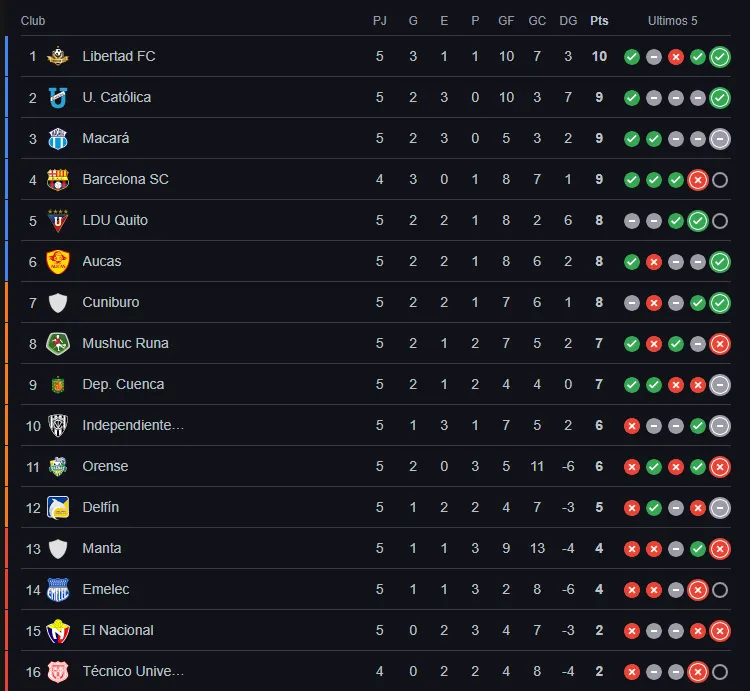The image size is (750, 691).
Task: Click the Emelec club crest
Action: [x=58, y=589]
